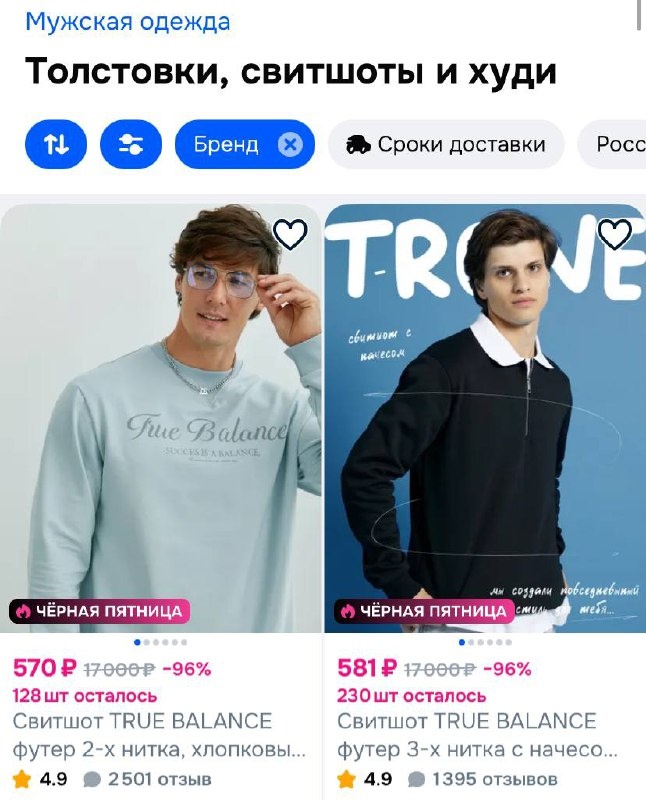Open the Бренд filter chip
This screenshot has width=646, height=800.
244,144
